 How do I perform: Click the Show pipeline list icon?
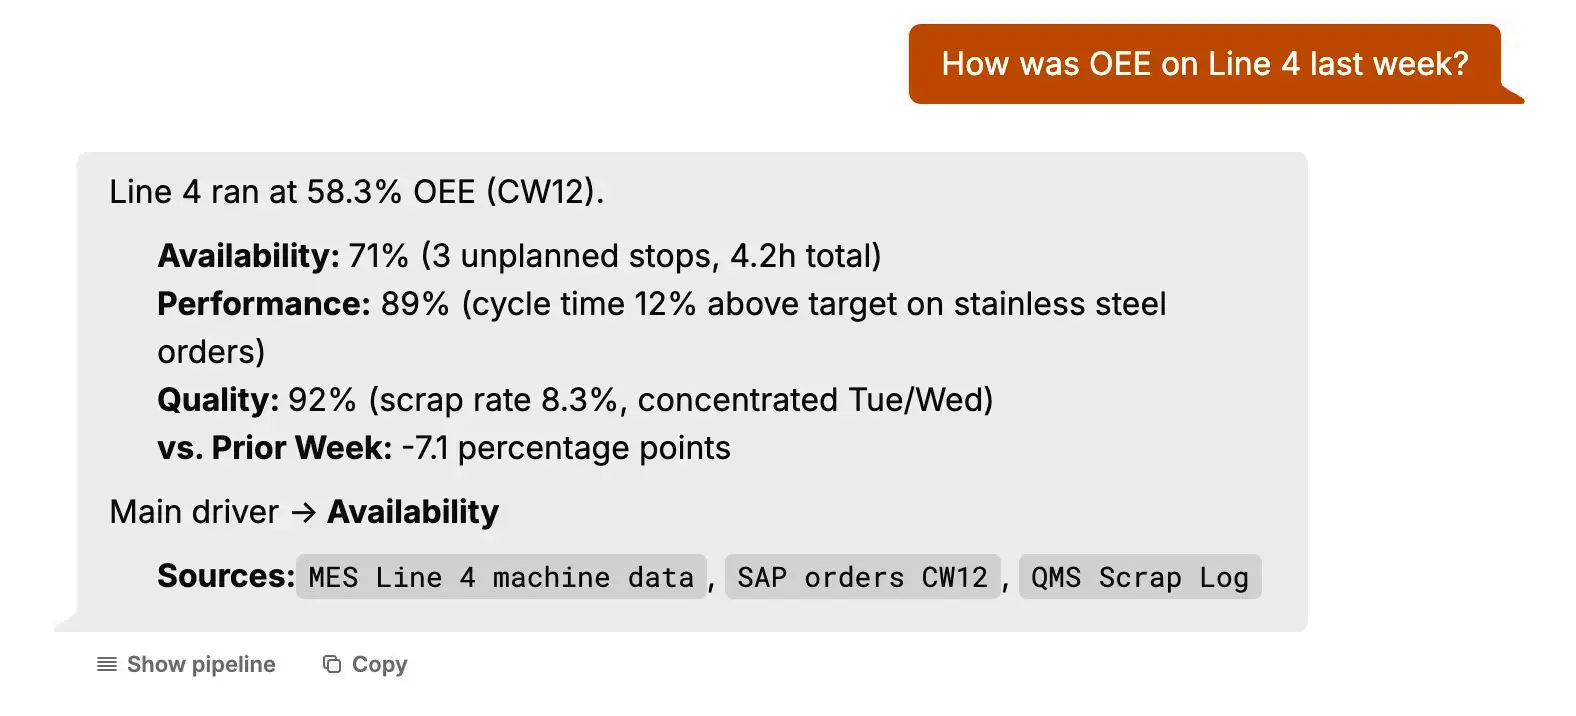click(106, 665)
